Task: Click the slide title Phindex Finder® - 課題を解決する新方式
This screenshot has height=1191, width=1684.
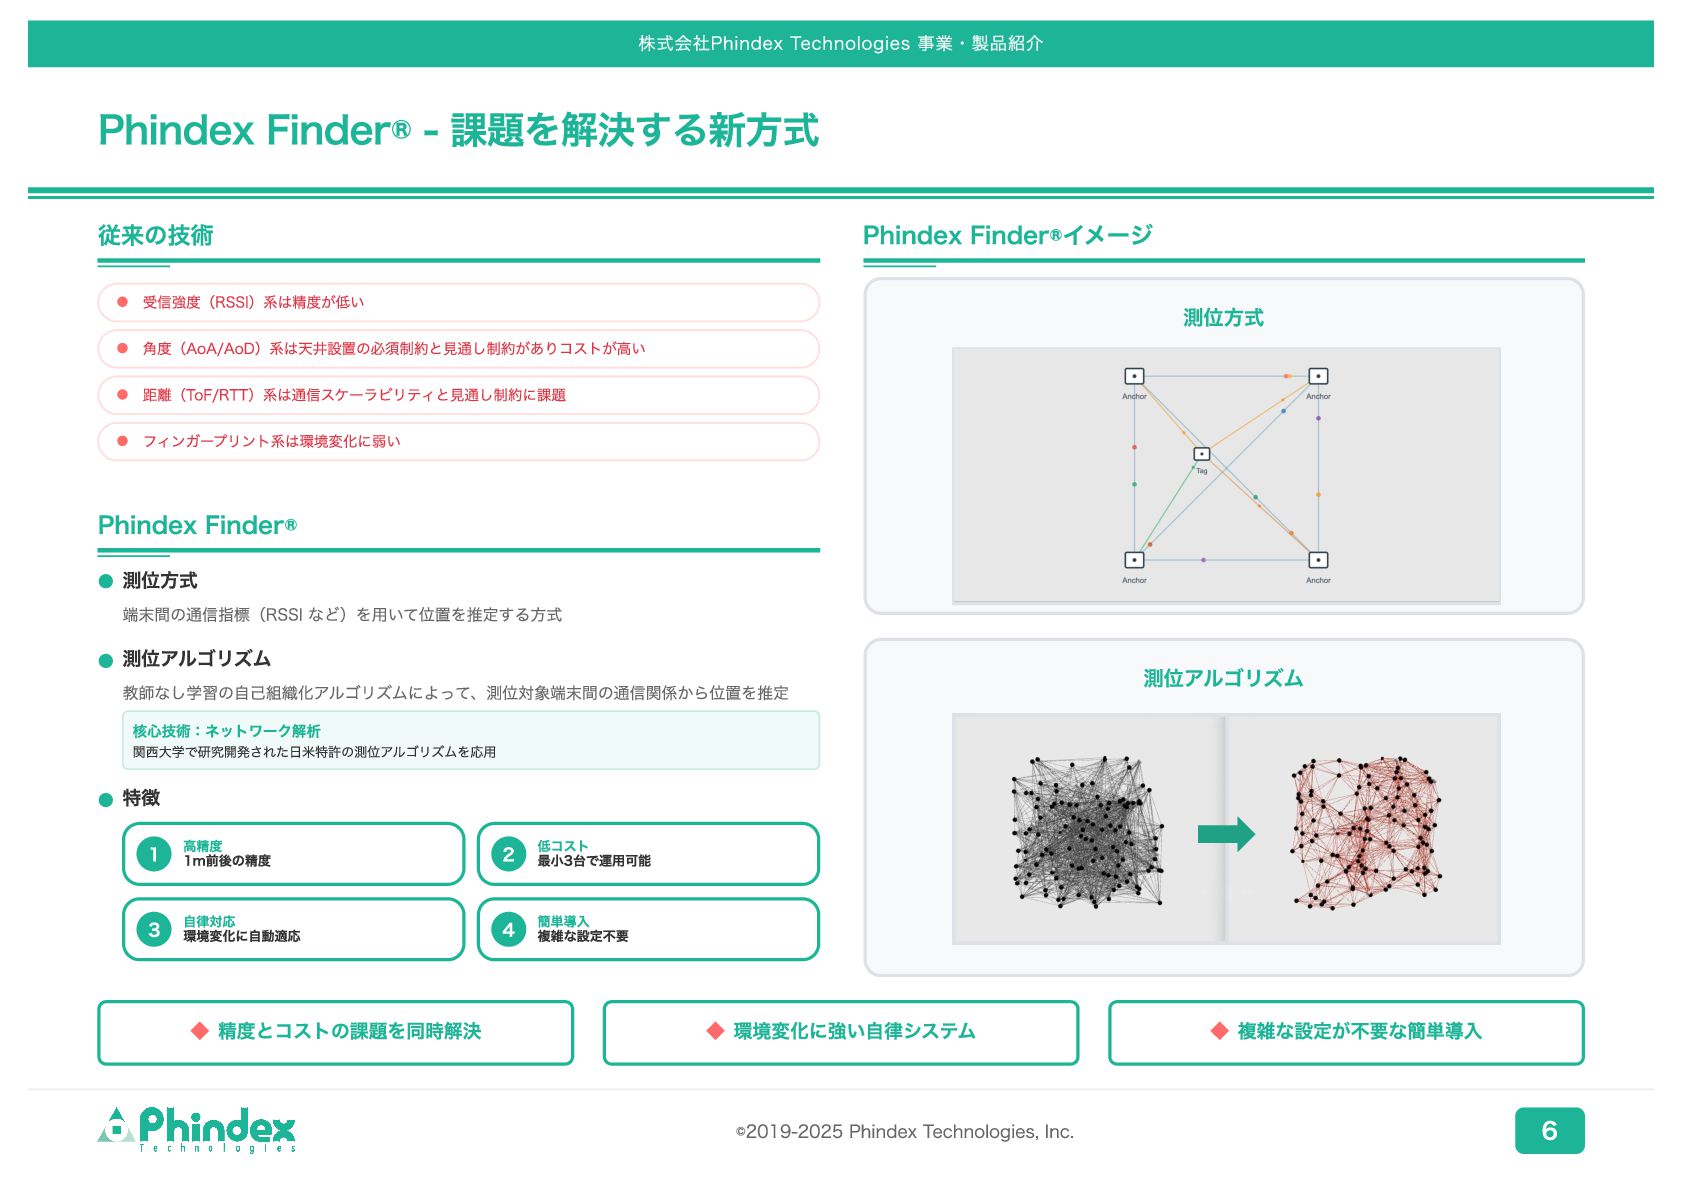Action: click(458, 130)
